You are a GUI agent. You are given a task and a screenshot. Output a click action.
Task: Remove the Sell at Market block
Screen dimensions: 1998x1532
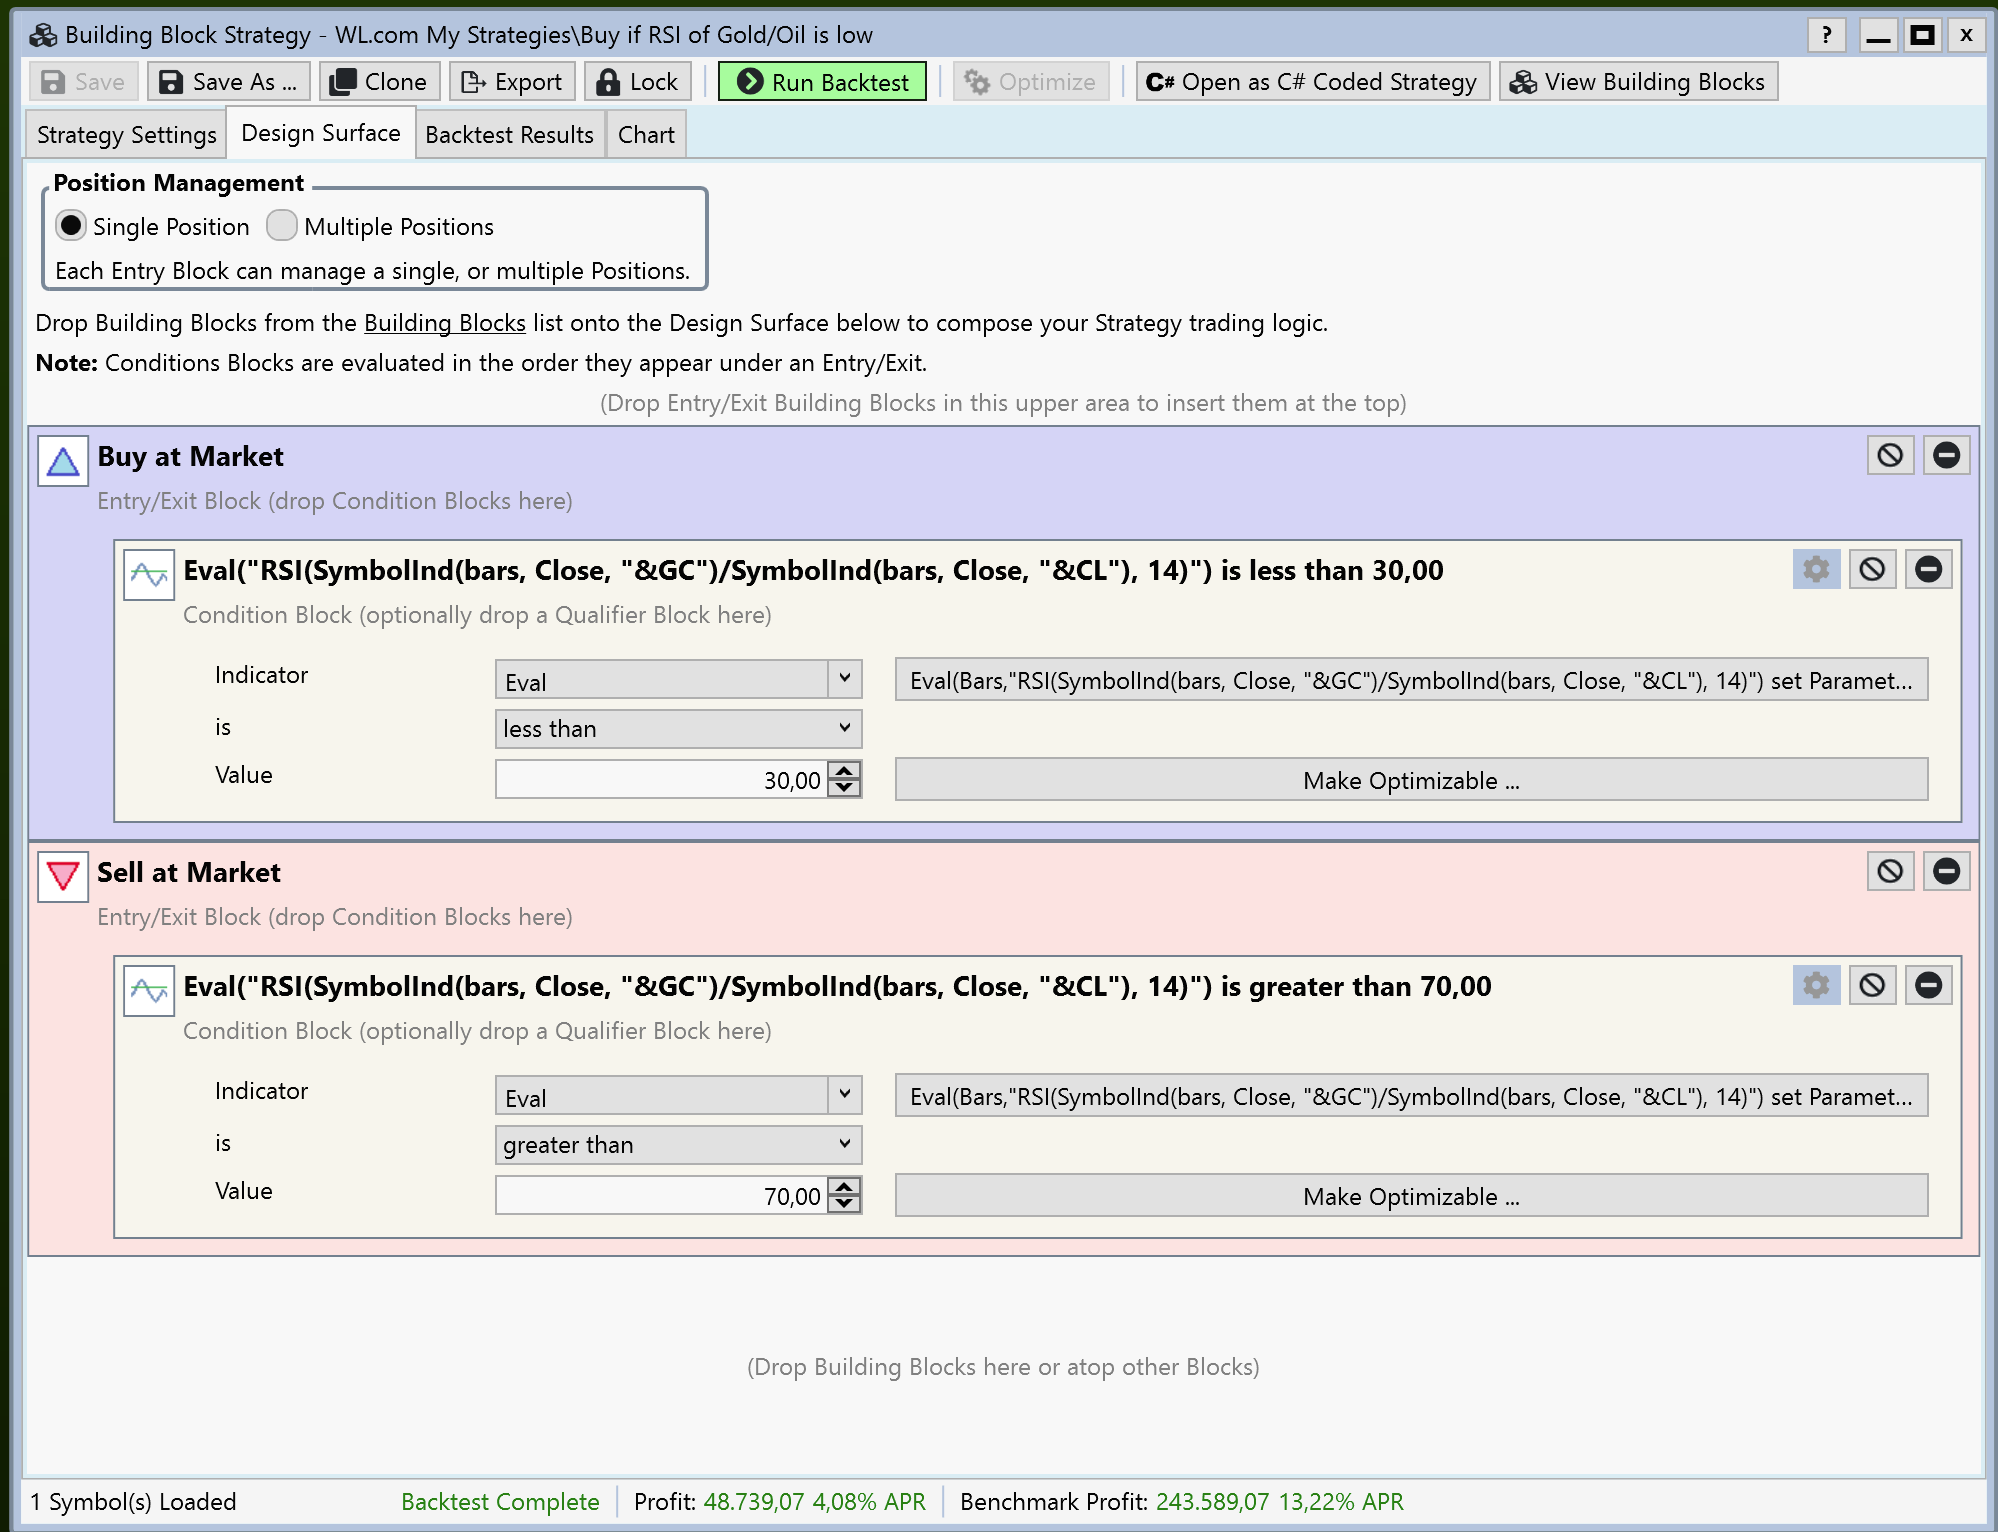1946,872
